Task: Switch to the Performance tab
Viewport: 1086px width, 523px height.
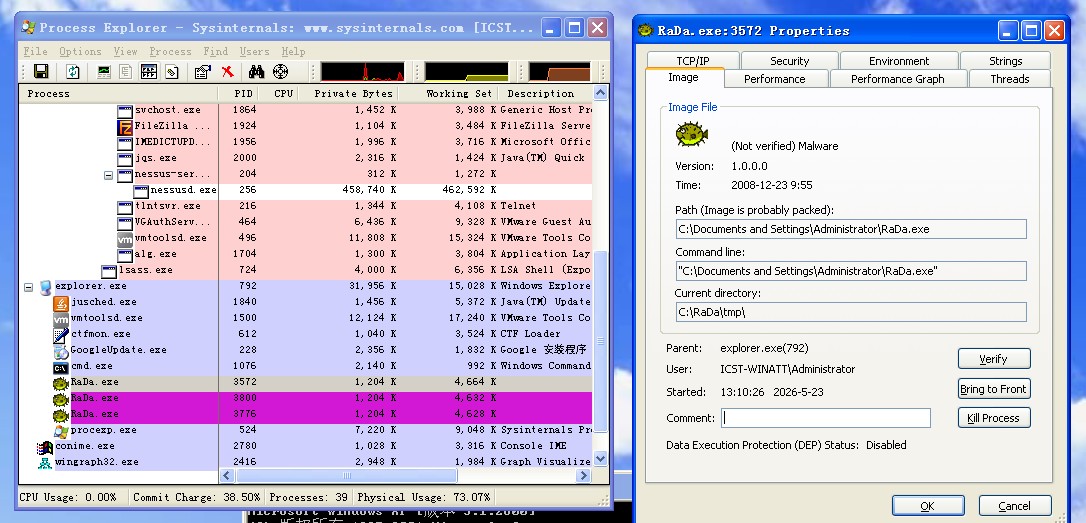Action: coord(774,79)
